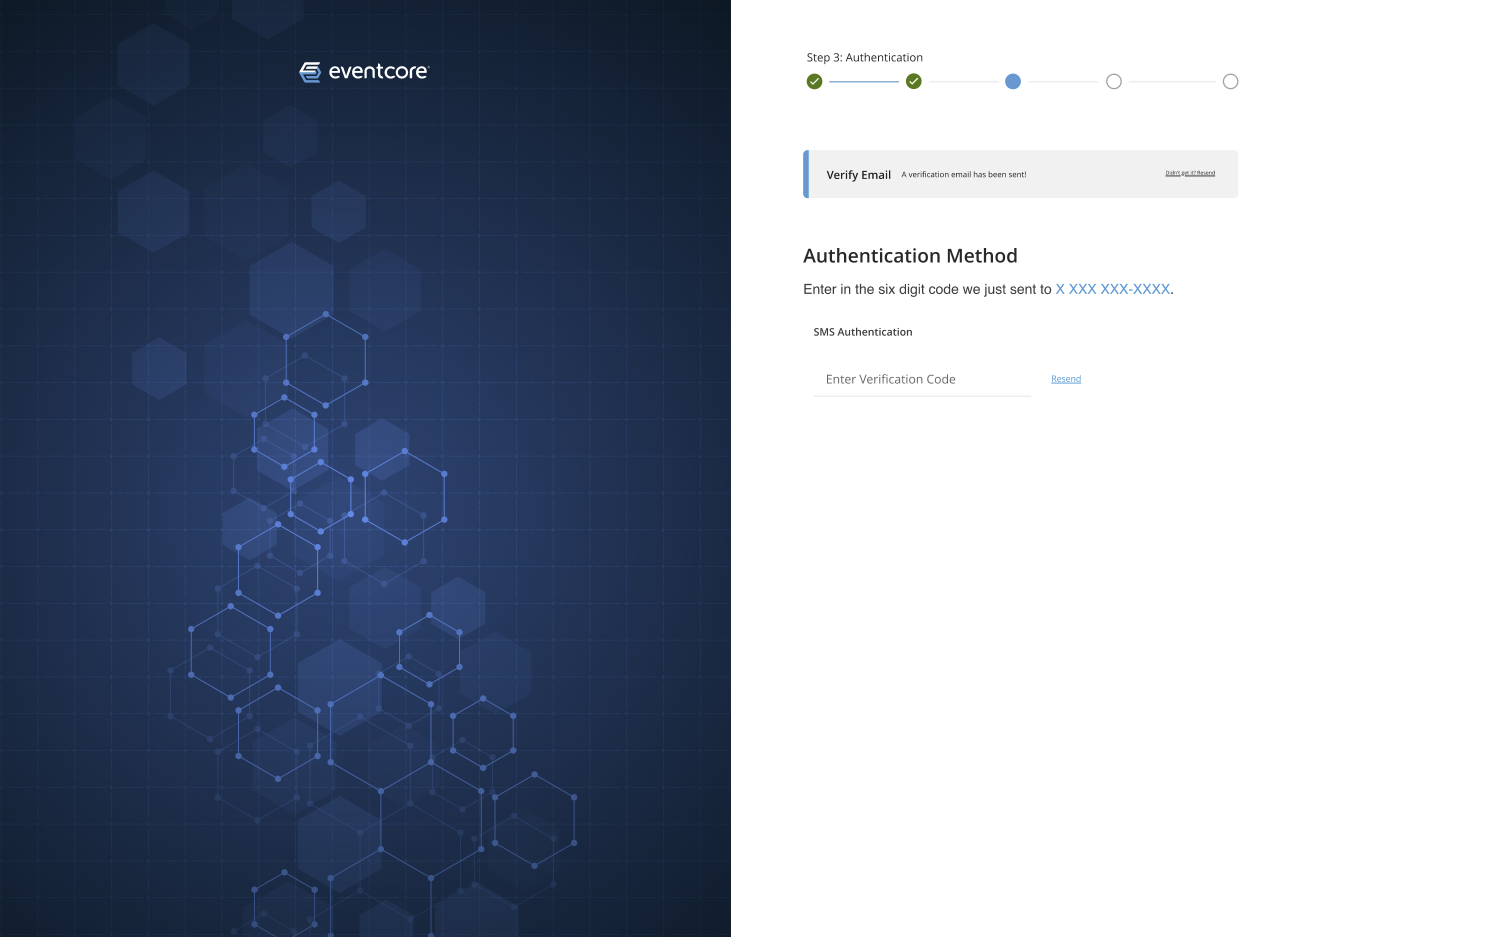Click the blue progress line between first two steps
This screenshot has height=937, width=1497.
pyautogui.click(x=863, y=82)
